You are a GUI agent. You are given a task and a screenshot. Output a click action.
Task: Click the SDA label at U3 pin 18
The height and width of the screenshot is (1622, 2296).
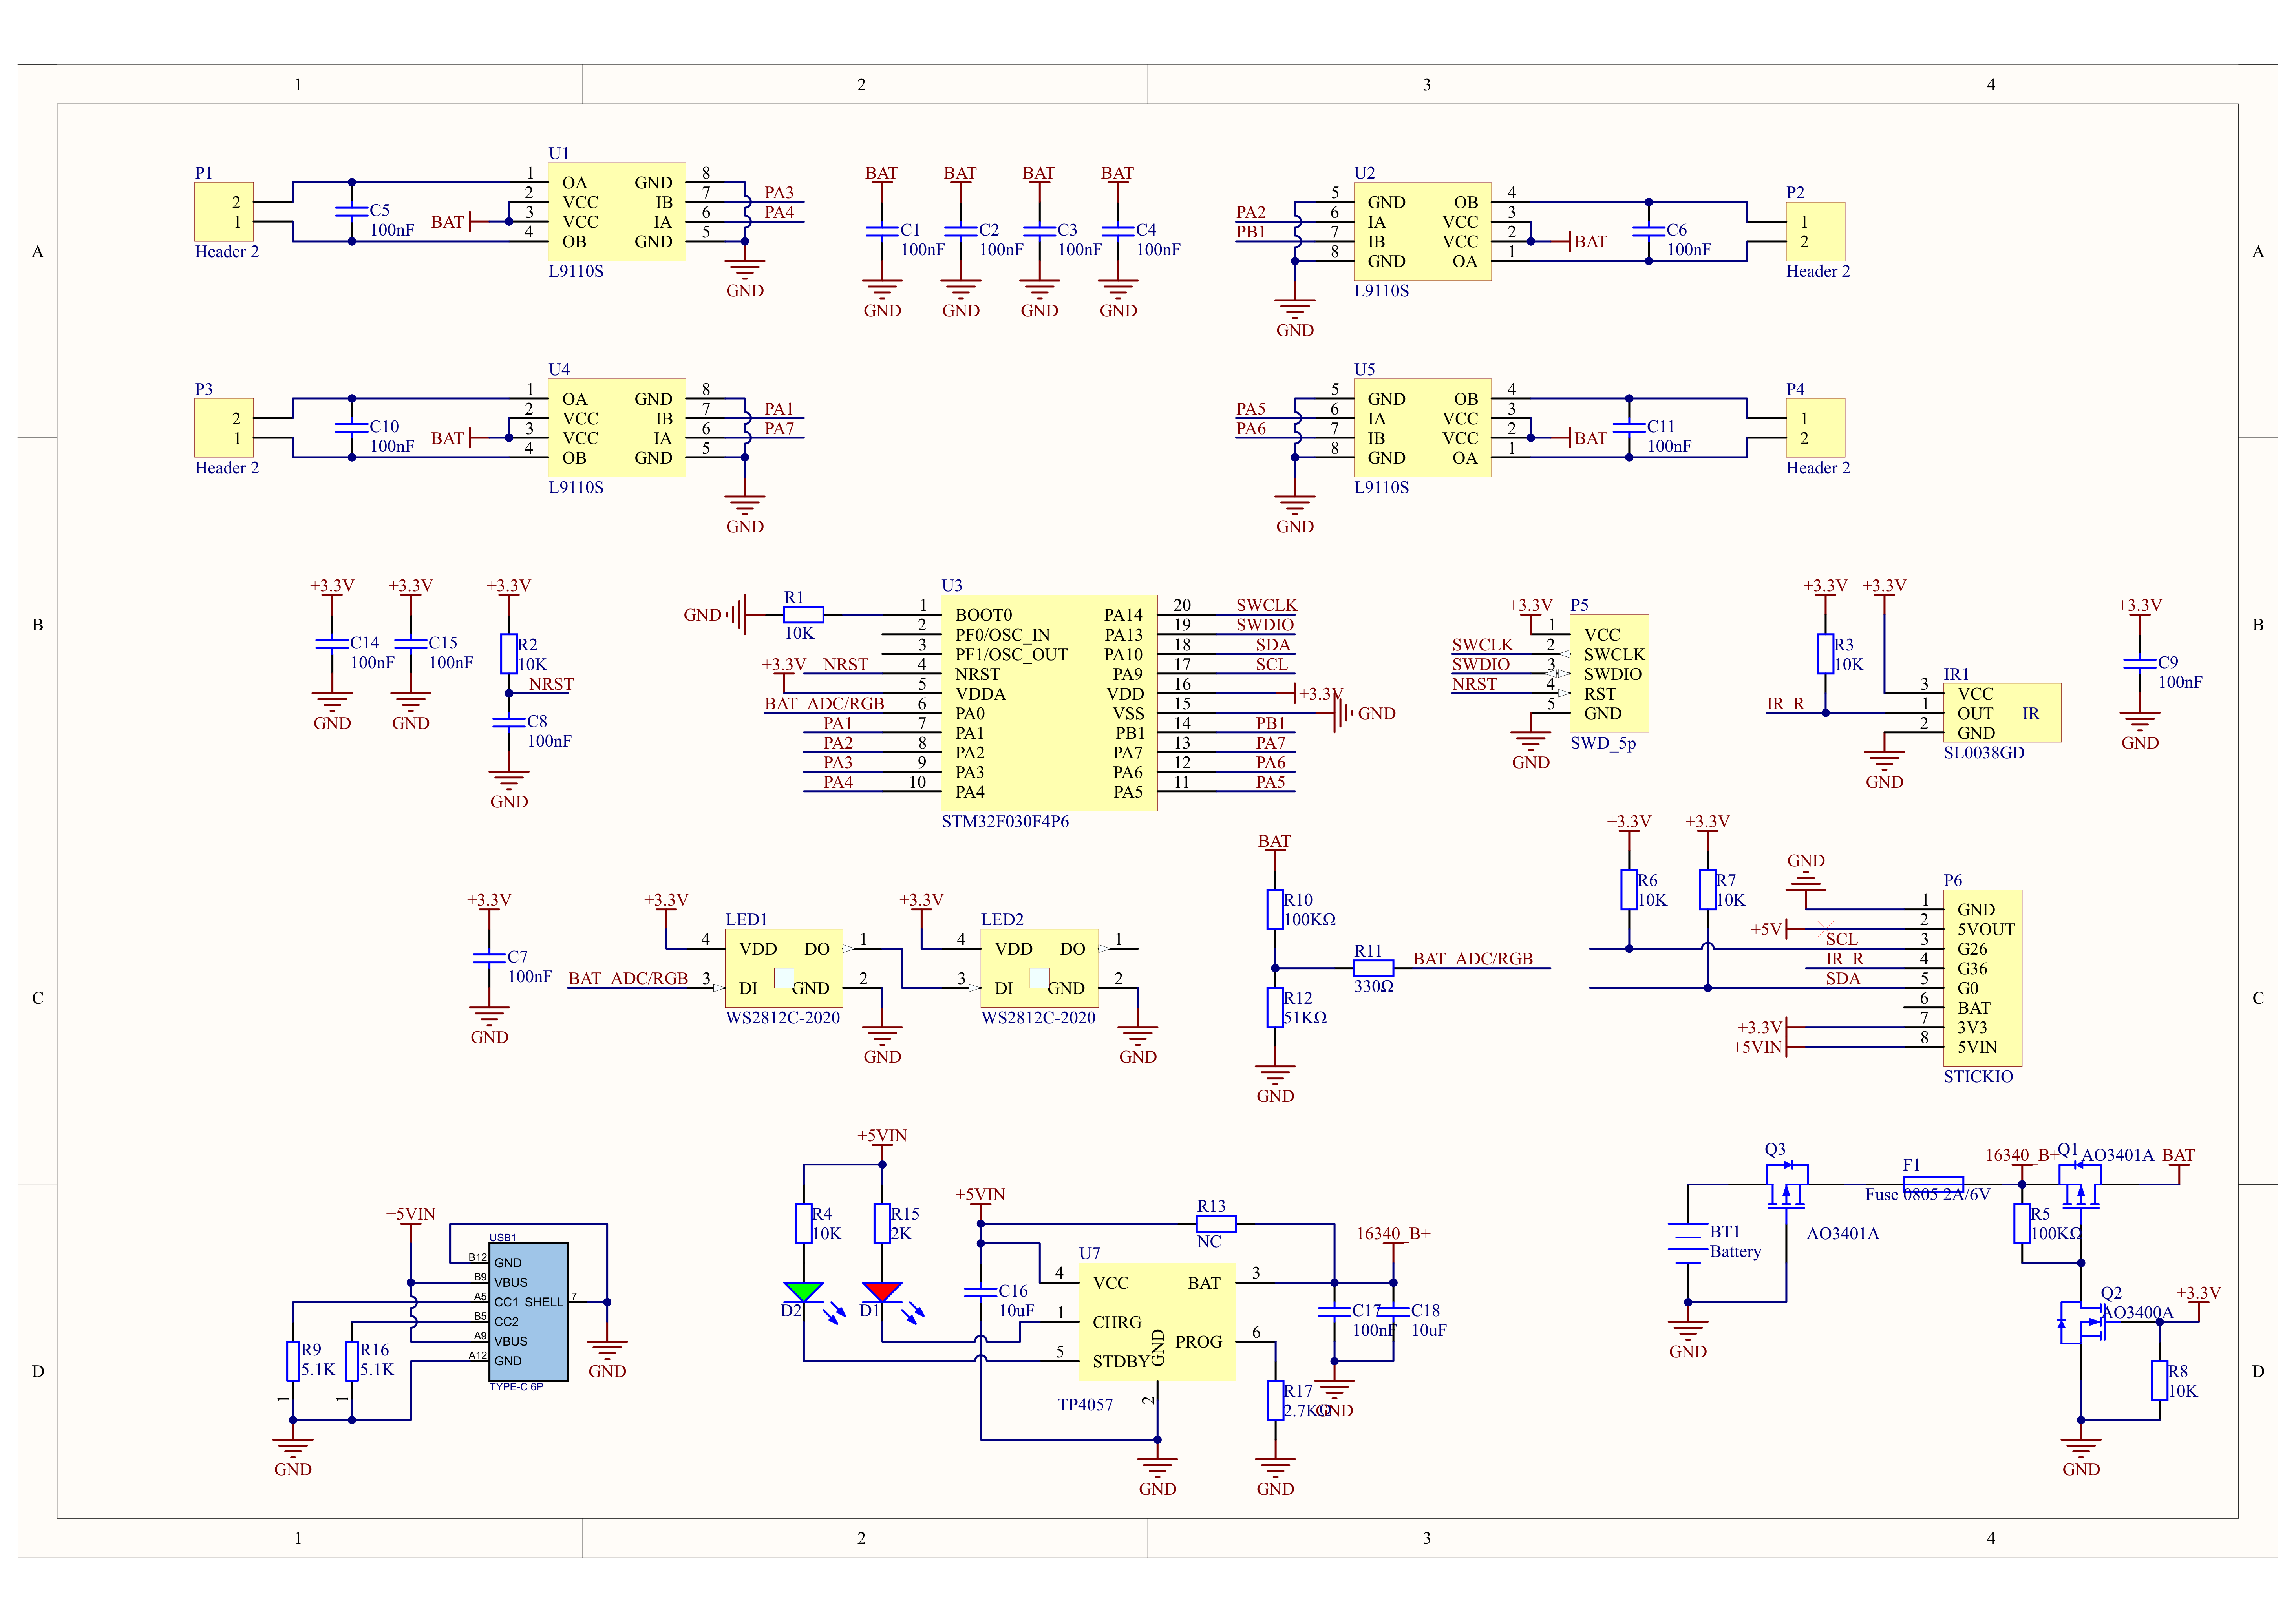[x=1273, y=645]
